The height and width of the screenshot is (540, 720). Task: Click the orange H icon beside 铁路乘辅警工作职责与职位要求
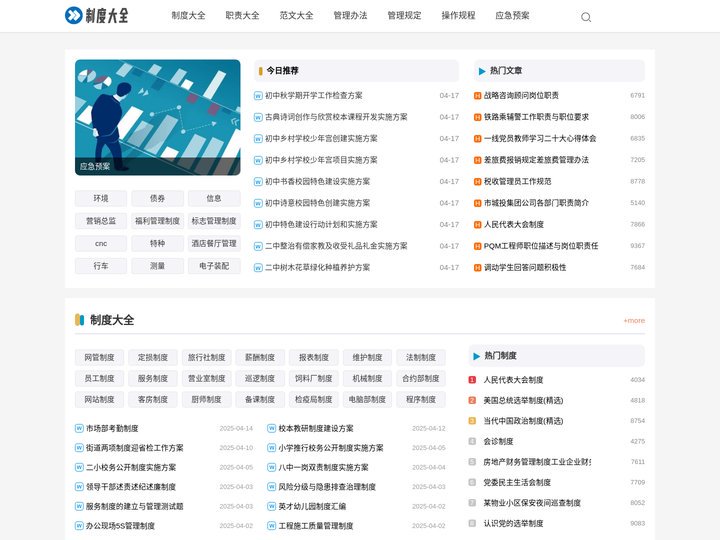[478, 117]
